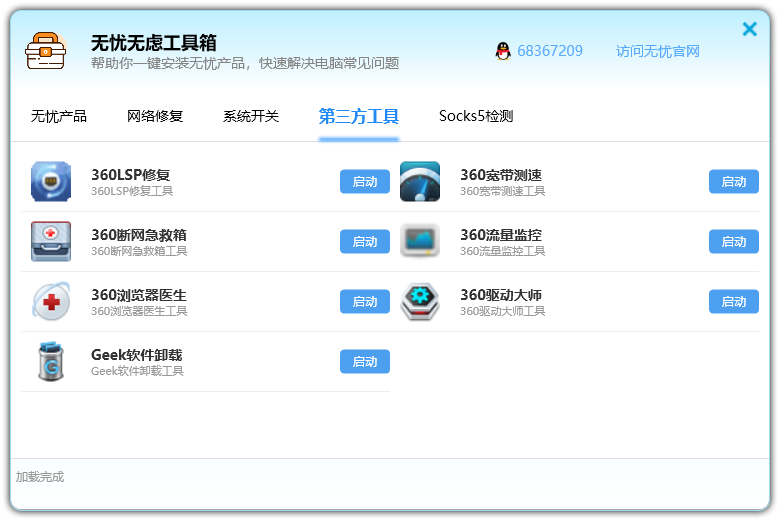The image size is (780, 520).
Task: Click the 360浏览器医生 red cross icon
Action: (x=51, y=301)
